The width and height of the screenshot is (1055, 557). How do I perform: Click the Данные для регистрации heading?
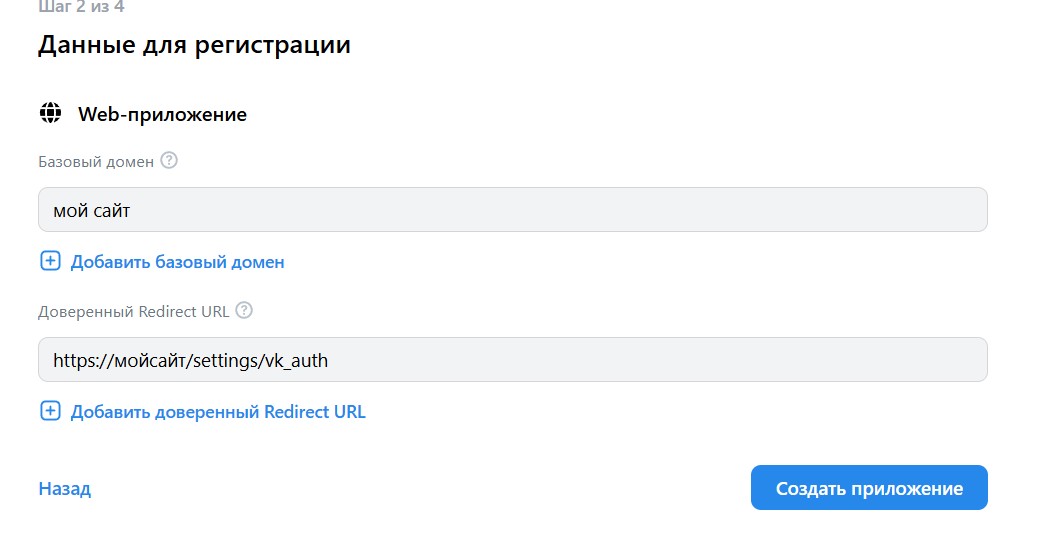click(194, 45)
